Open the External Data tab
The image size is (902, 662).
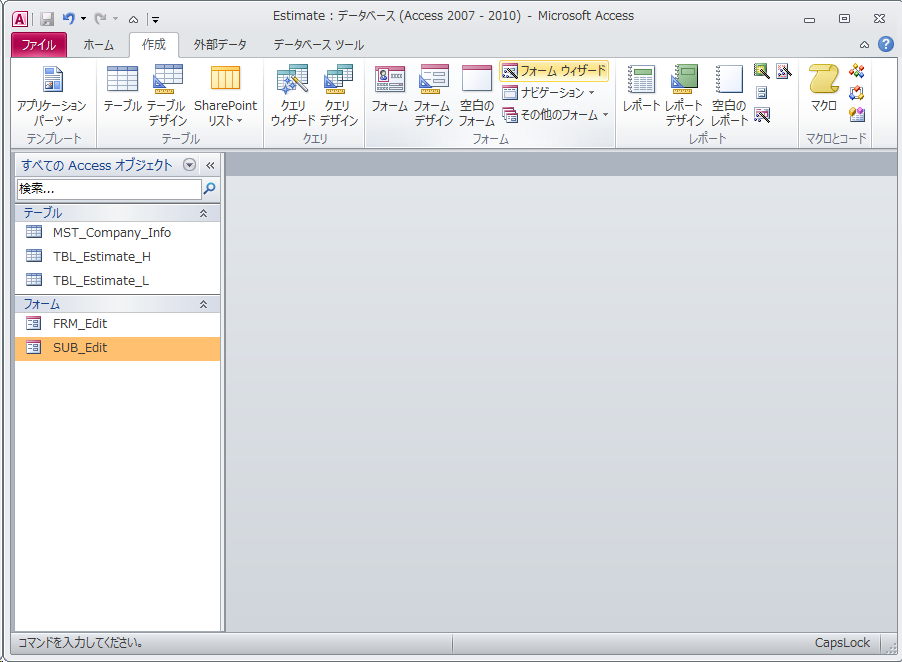tap(220, 45)
